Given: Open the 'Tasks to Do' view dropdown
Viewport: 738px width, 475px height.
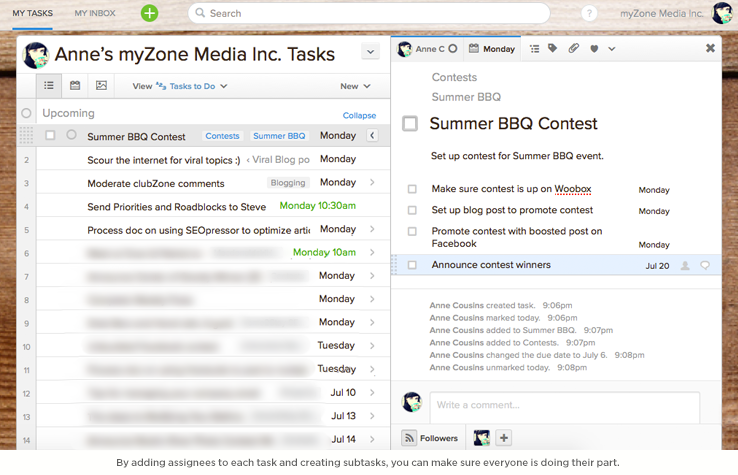Looking at the screenshot, I should click(x=192, y=86).
